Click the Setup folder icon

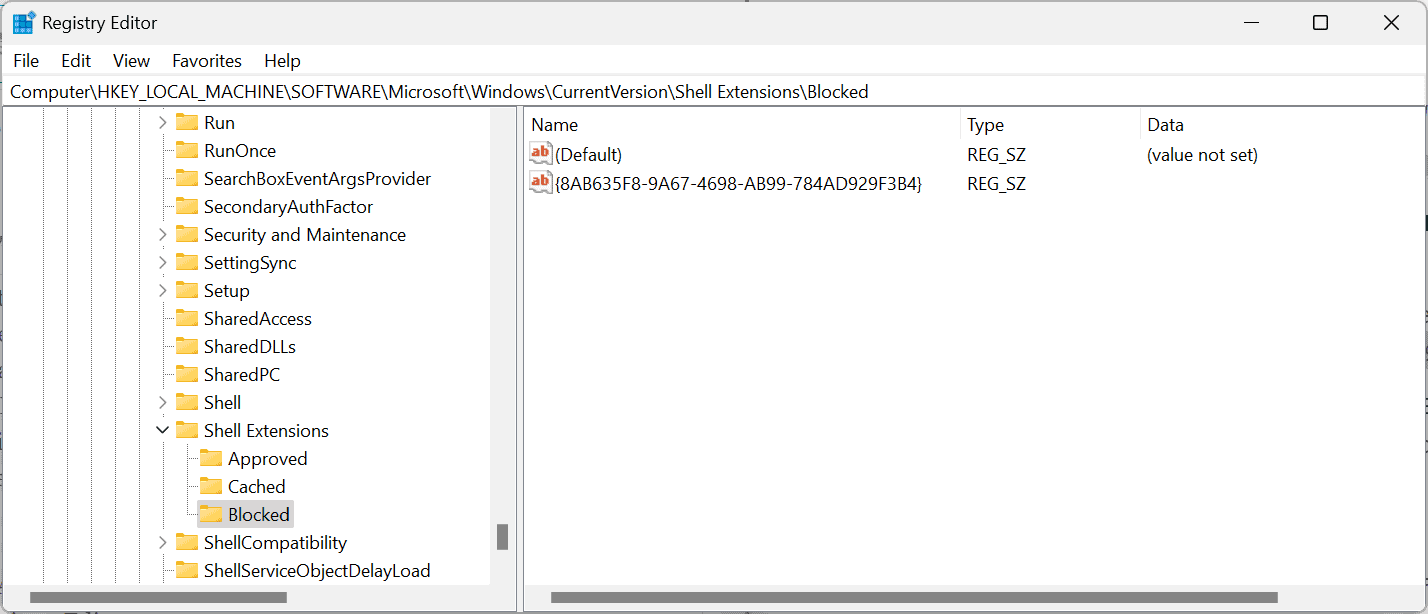coord(187,290)
